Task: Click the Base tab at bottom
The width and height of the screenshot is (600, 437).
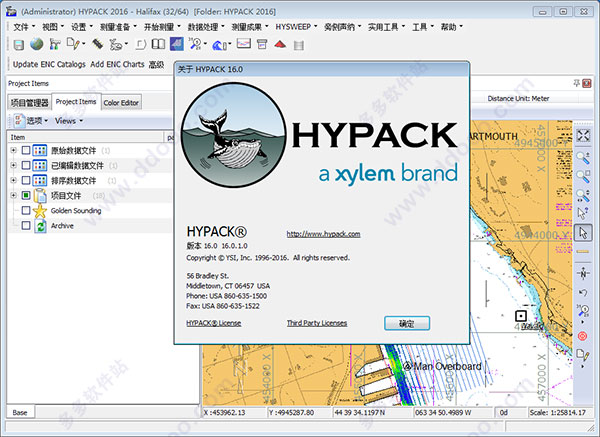Action: (20, 413)
